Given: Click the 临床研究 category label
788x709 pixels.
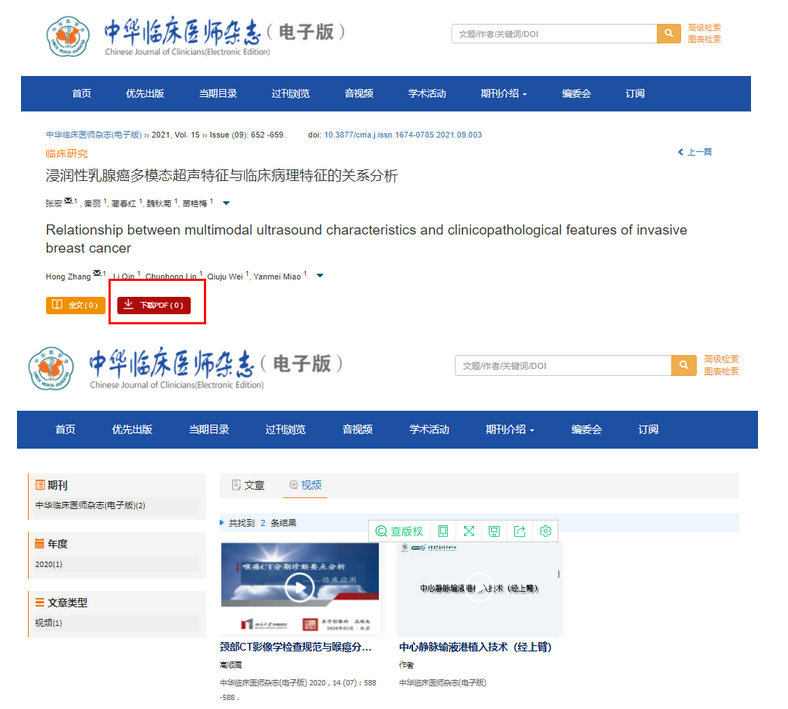Looking at the screenshot, I should pos(66,153).
